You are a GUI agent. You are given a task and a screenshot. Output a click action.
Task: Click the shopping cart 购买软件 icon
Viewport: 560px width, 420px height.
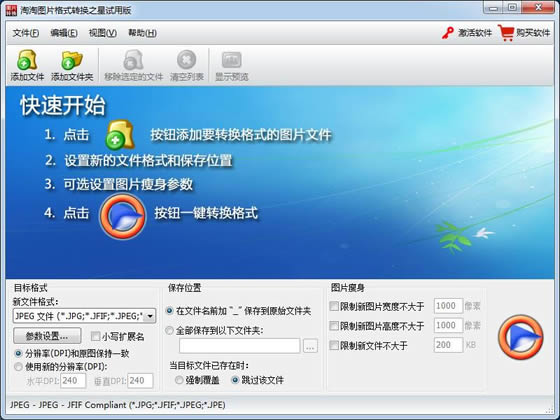[506, 33]
